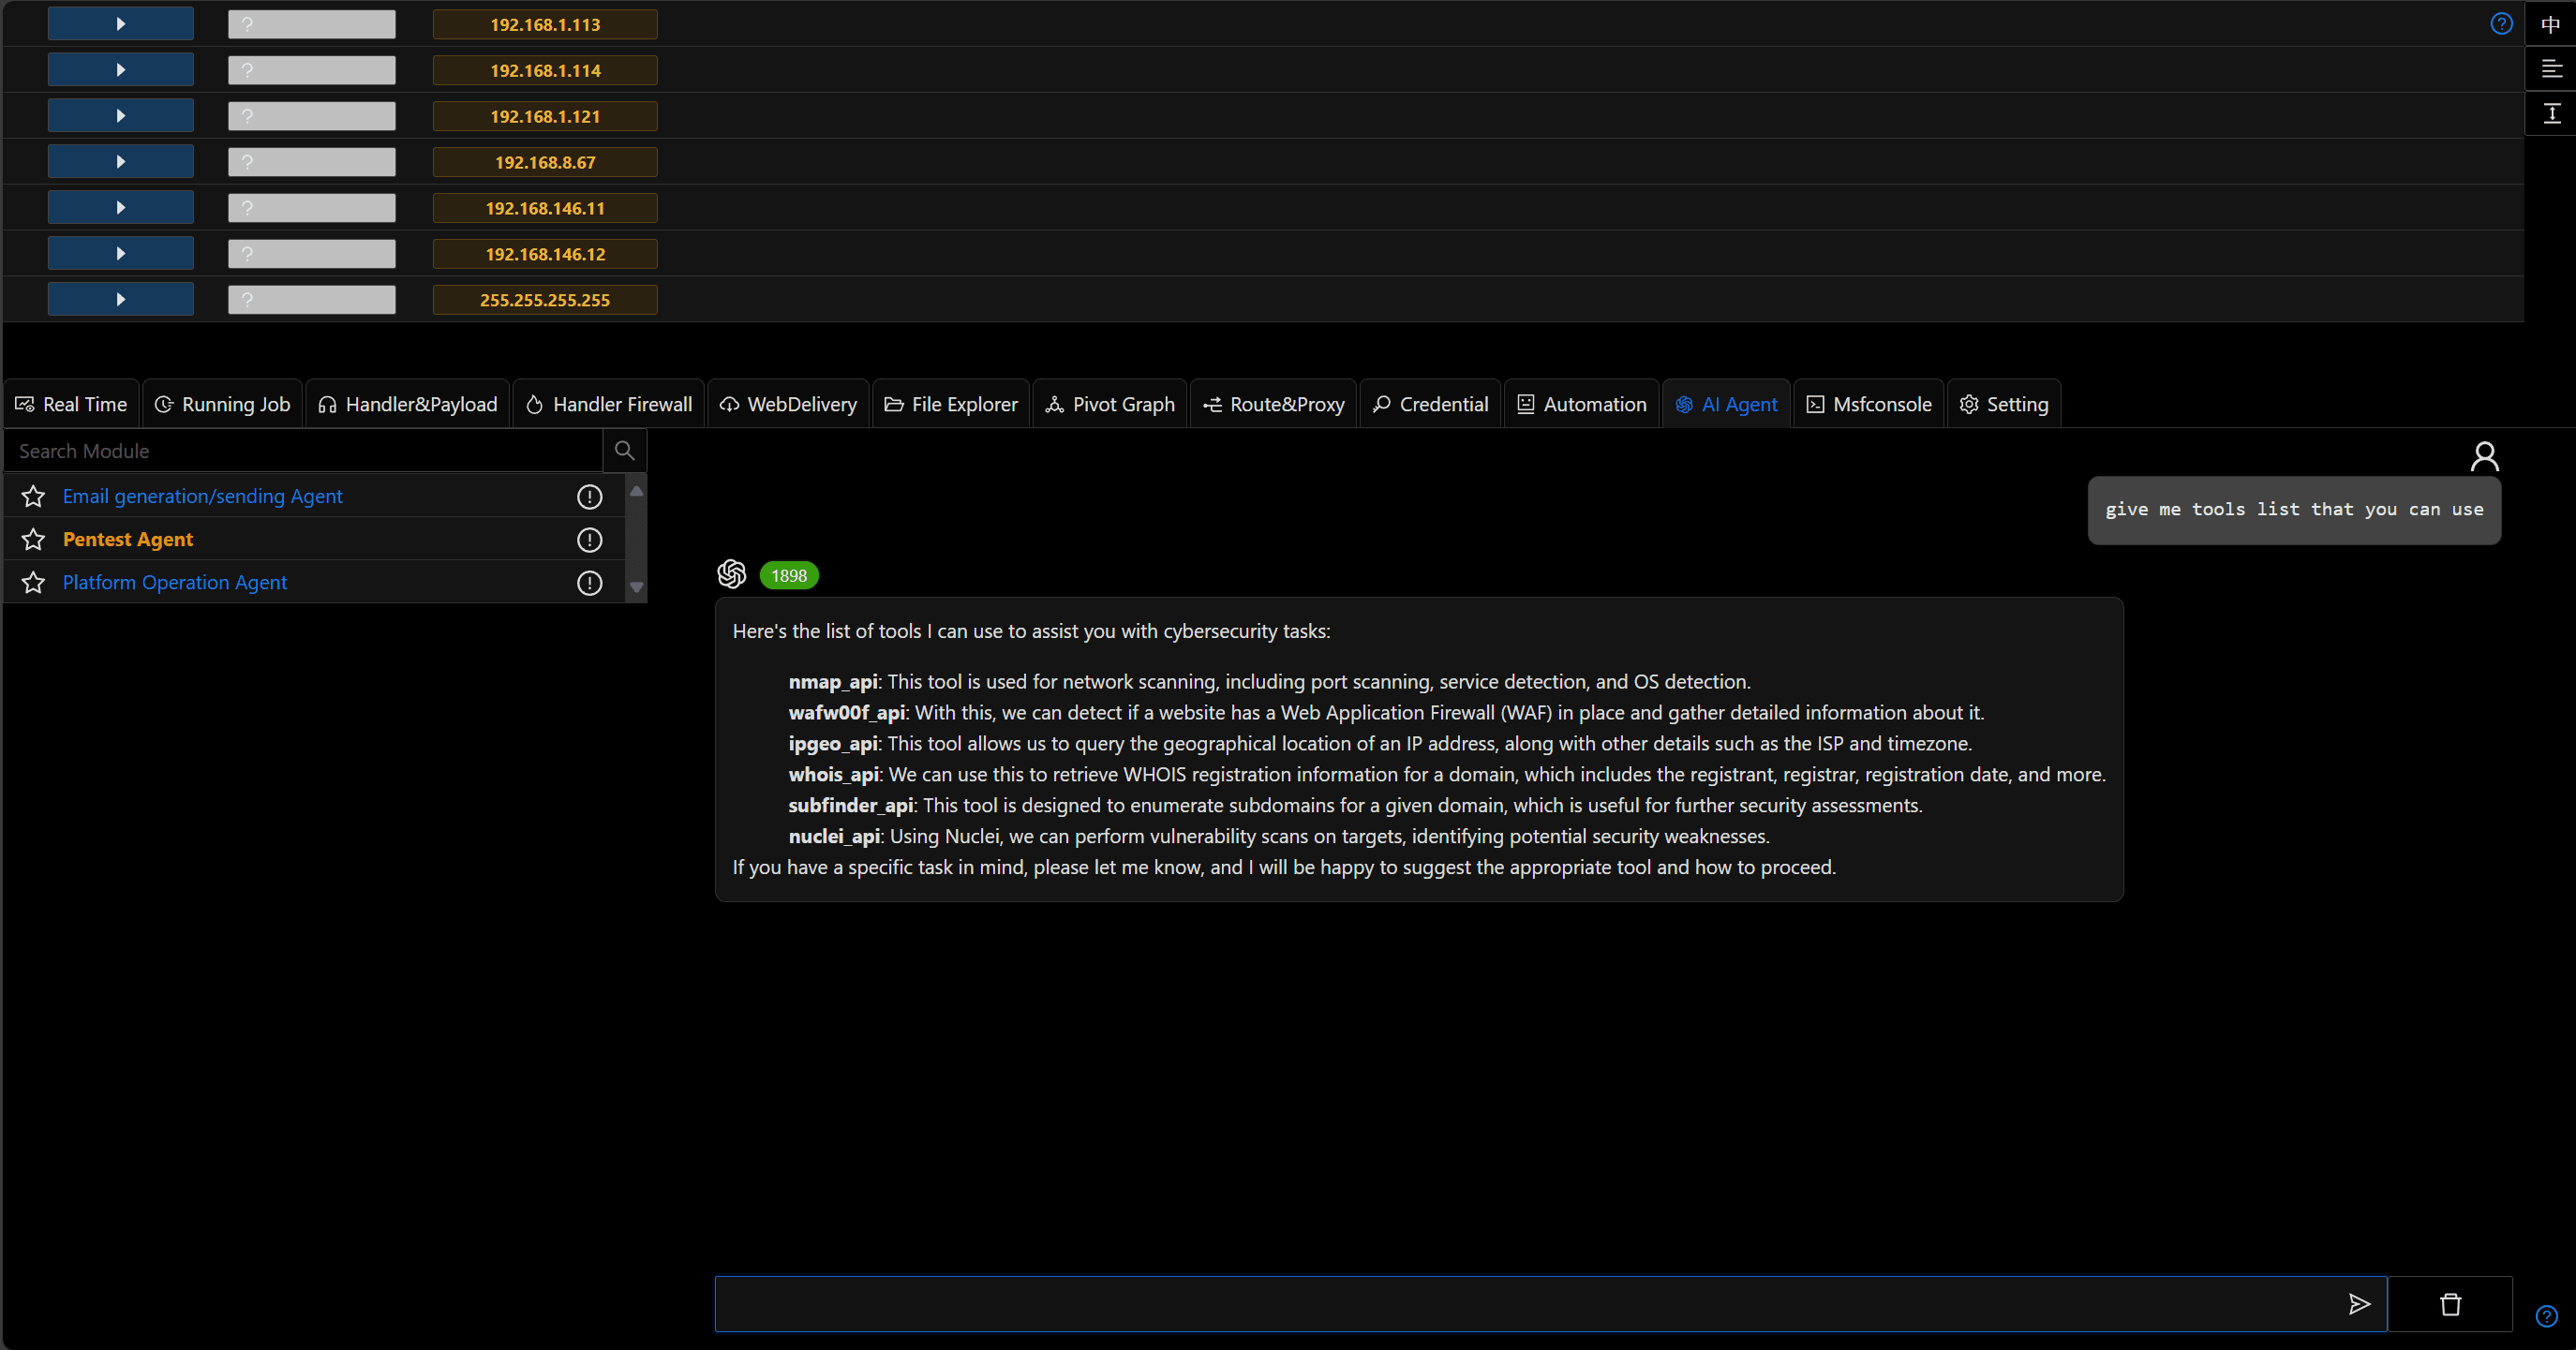Favorite the Pentest Agent star

(x=33, y=539)
